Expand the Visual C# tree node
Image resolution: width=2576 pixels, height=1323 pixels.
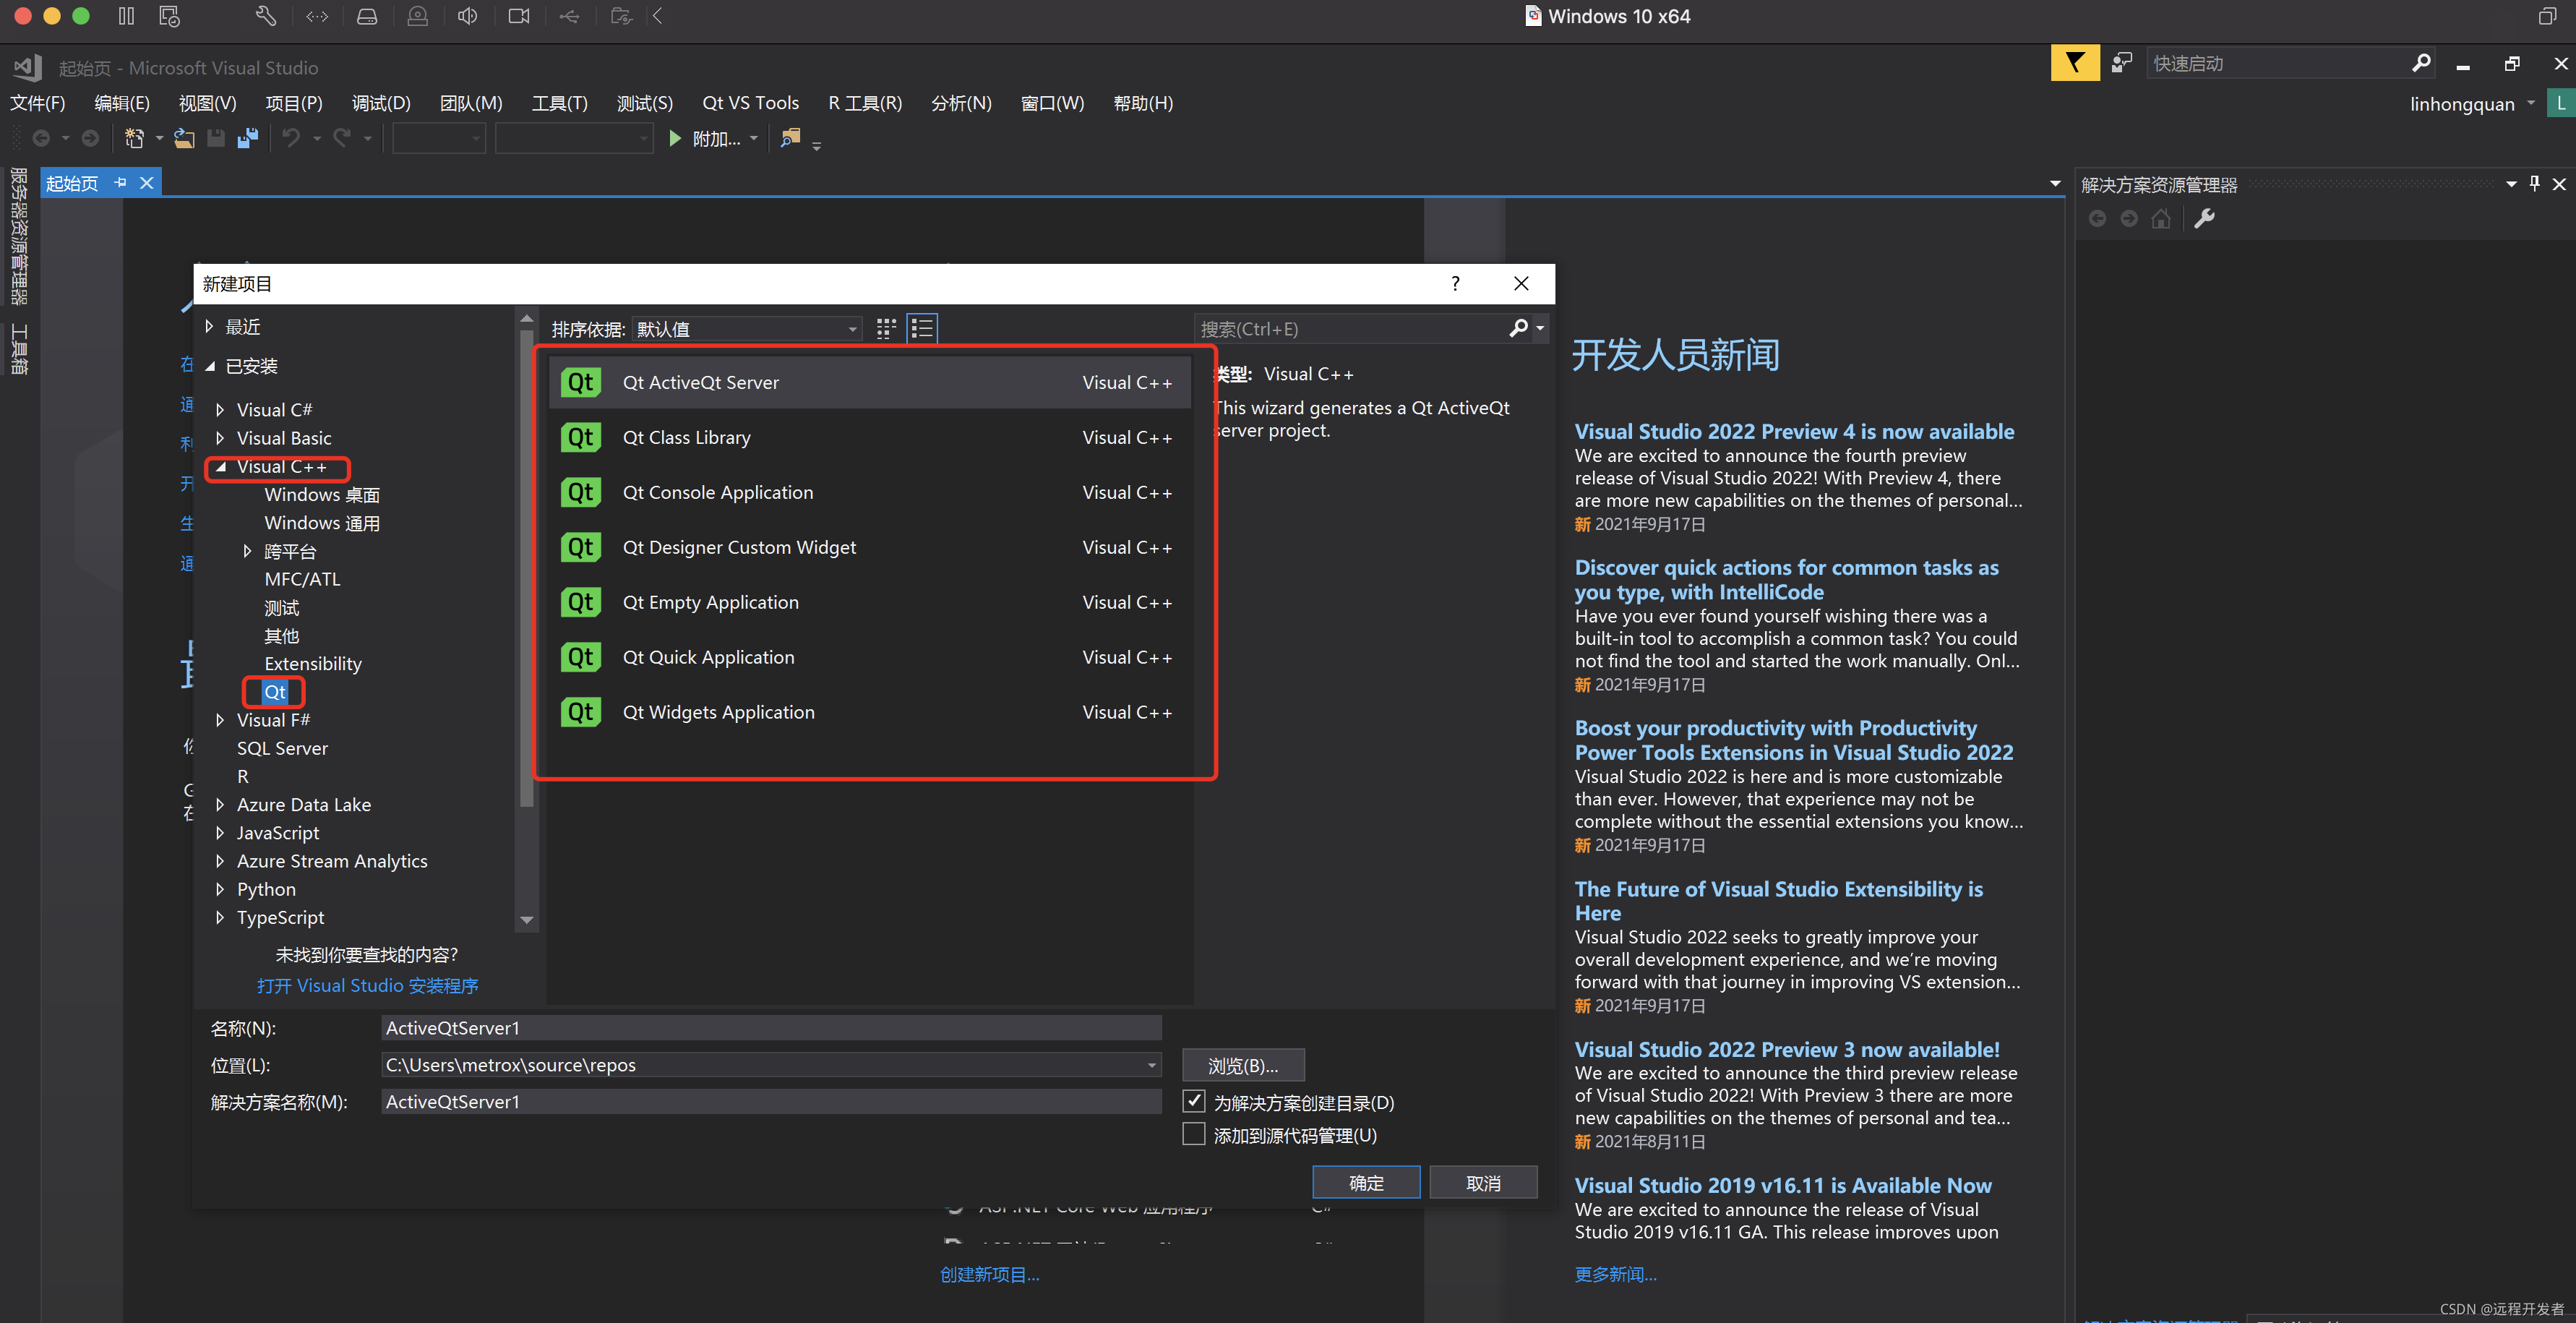pyautogui.click(x=220, y=409)
